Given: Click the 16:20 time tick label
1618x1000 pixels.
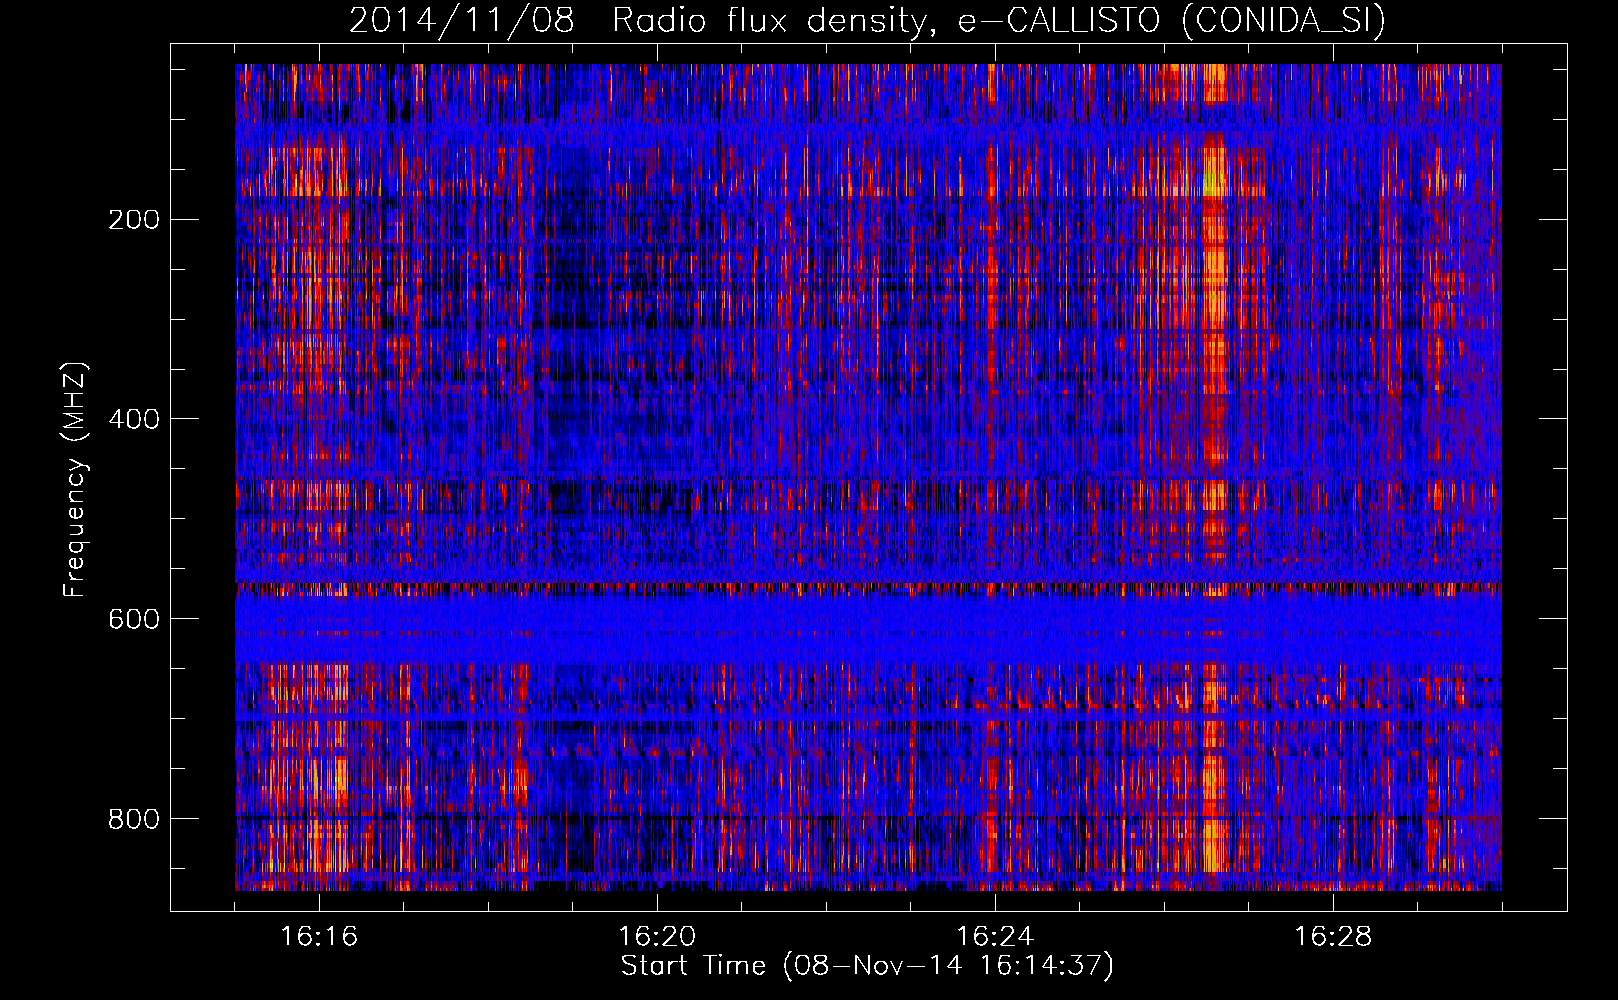Looking at the screenshot, I should pos(657,937).
